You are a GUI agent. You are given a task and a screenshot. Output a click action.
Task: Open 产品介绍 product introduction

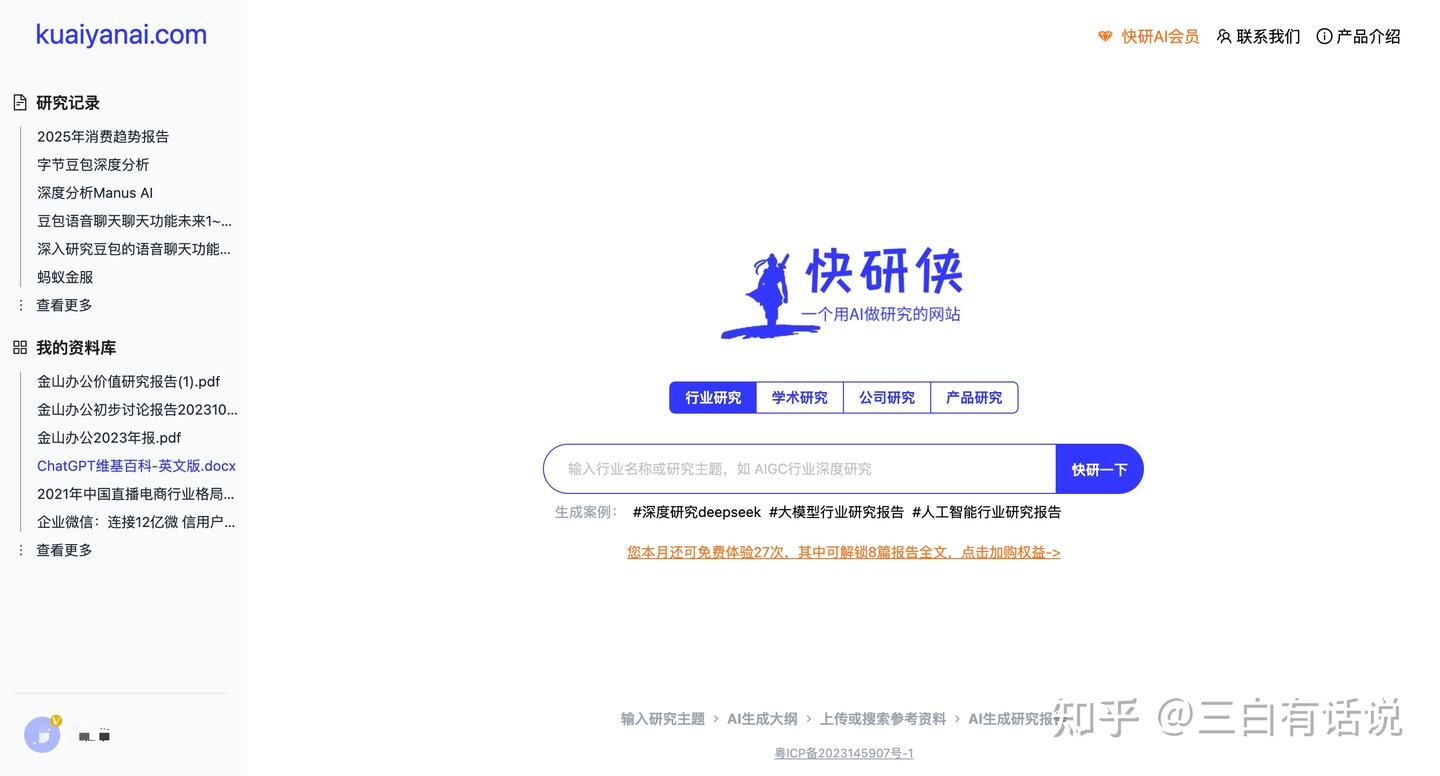tap(1368, 37)
